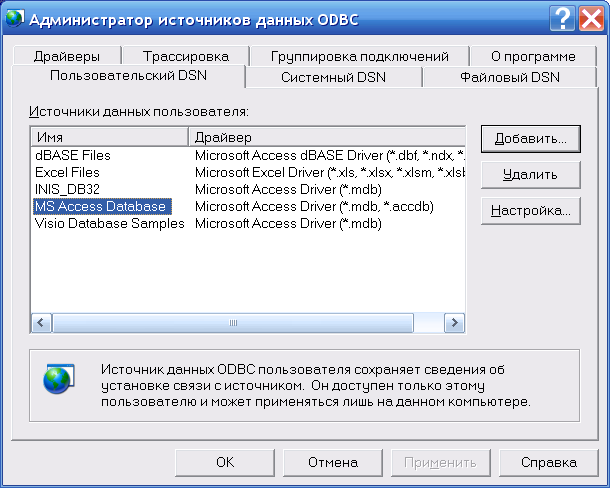610x488 pixels.
Task: Open the Файловый DSN tab
Action: [510, 77]
